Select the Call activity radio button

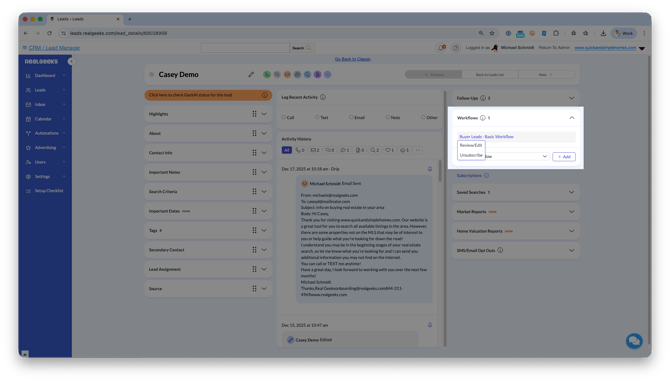[284, 117]
